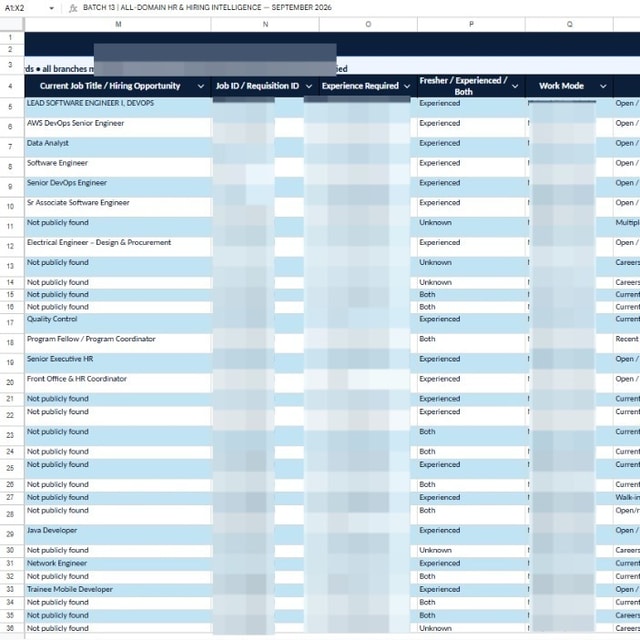The image size is (640, 640).
Task: Click Both cell in row 15
Action: click(471, 295)
